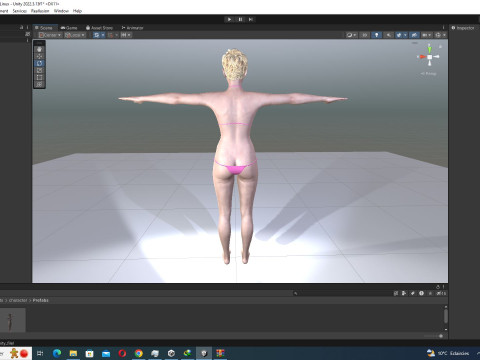Open the scene camera settings dropdown
Image resolution: width=480 pixels, height=360 pixels.
(426, 35)
